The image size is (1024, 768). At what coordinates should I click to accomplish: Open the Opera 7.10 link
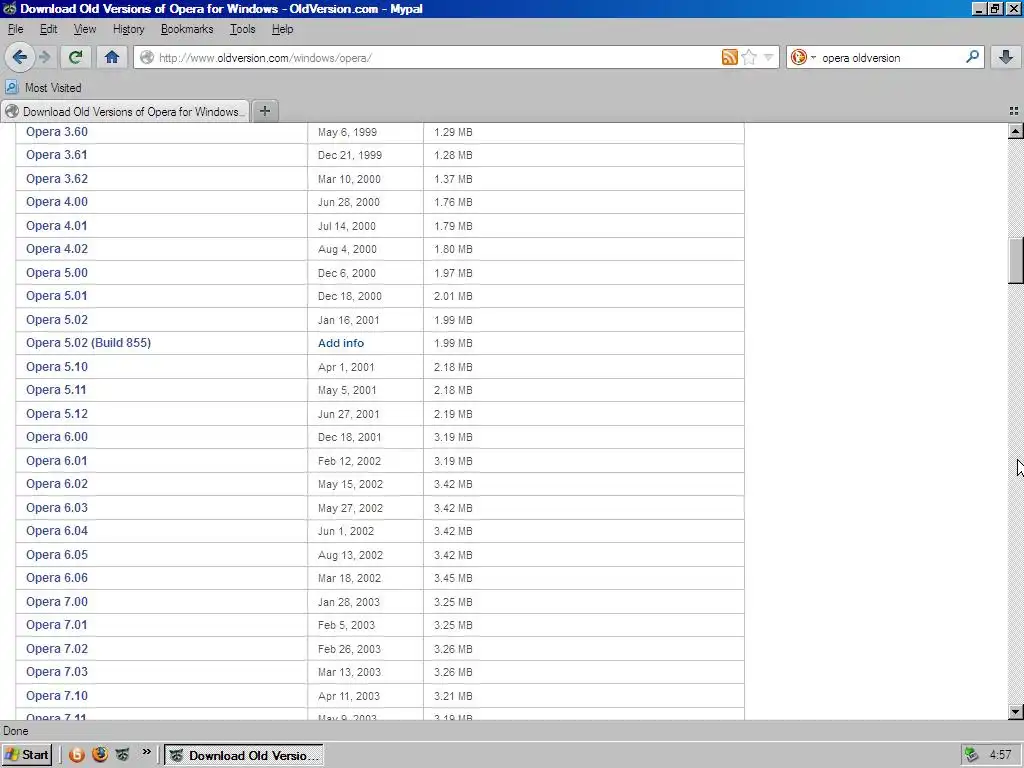(57, 696)
